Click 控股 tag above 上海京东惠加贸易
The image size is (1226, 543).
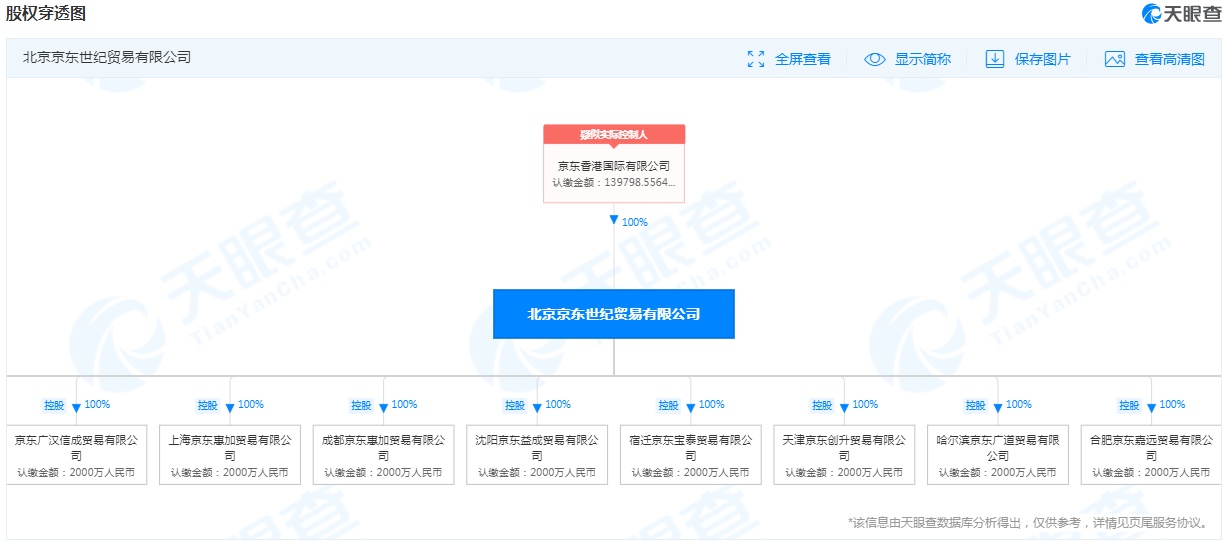207,405
